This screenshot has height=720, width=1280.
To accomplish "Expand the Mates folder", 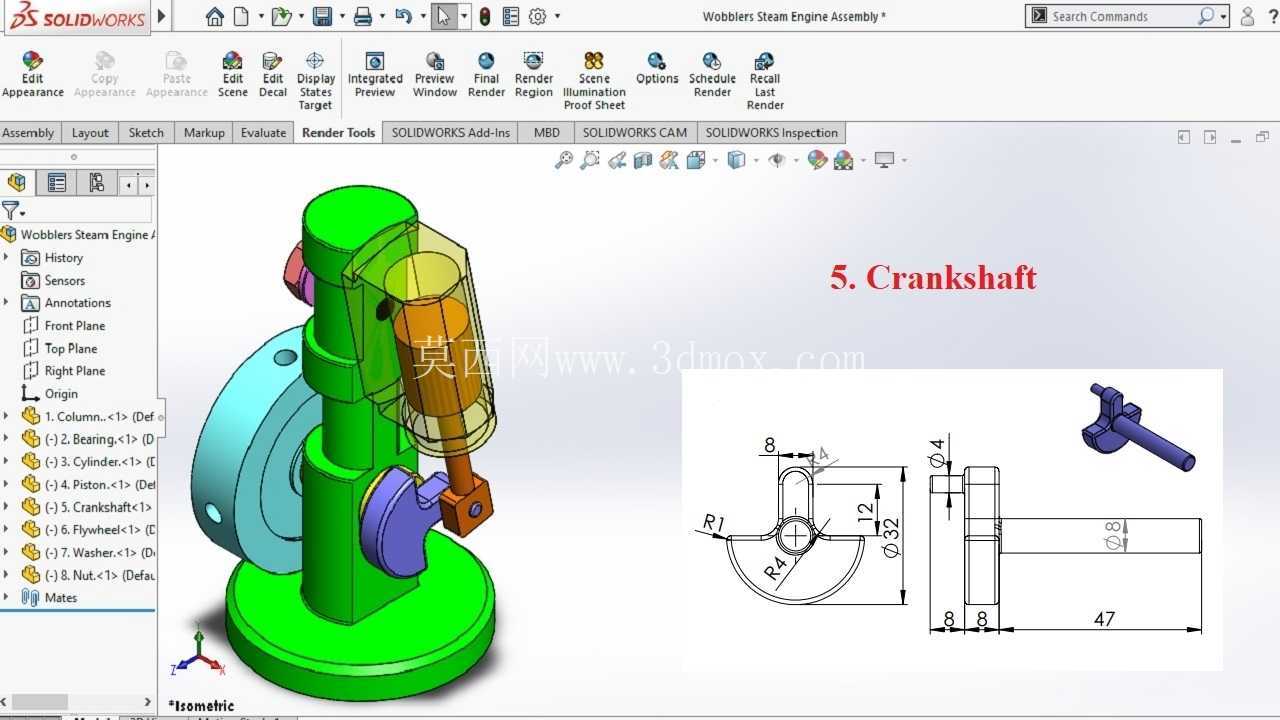I will click(6, 597).
